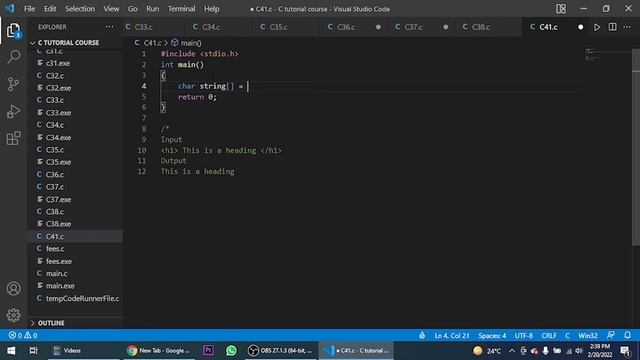Click Win32 configuration in status bar
The height and width of the screenshot is (360, 640).
(587, 336)
